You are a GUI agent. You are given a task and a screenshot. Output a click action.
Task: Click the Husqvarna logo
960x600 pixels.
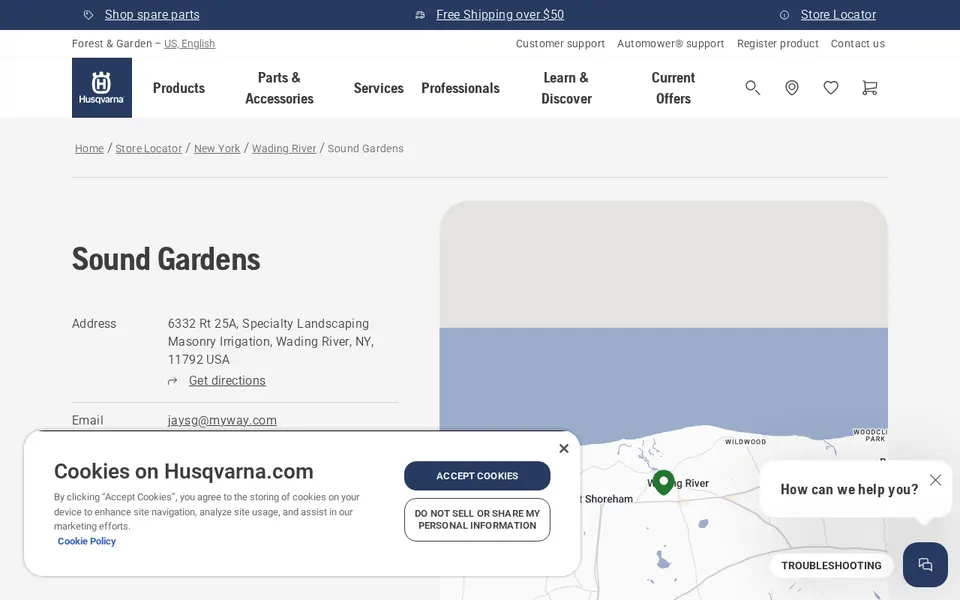102,88
